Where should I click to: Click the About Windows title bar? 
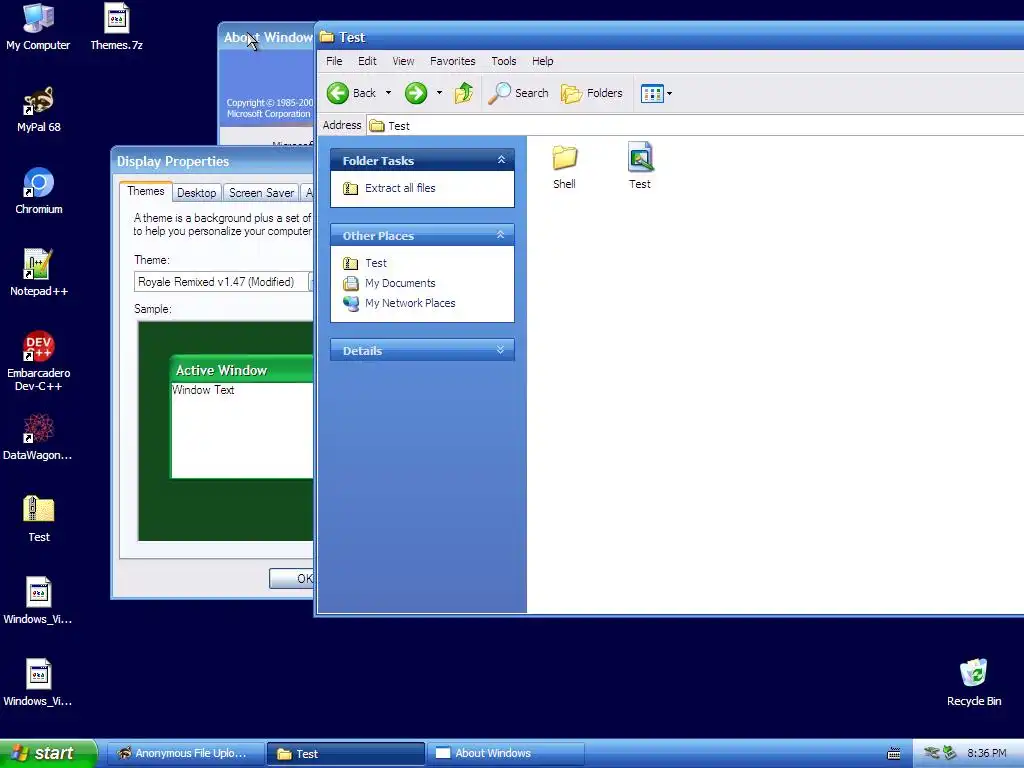(x=266, y=37)
